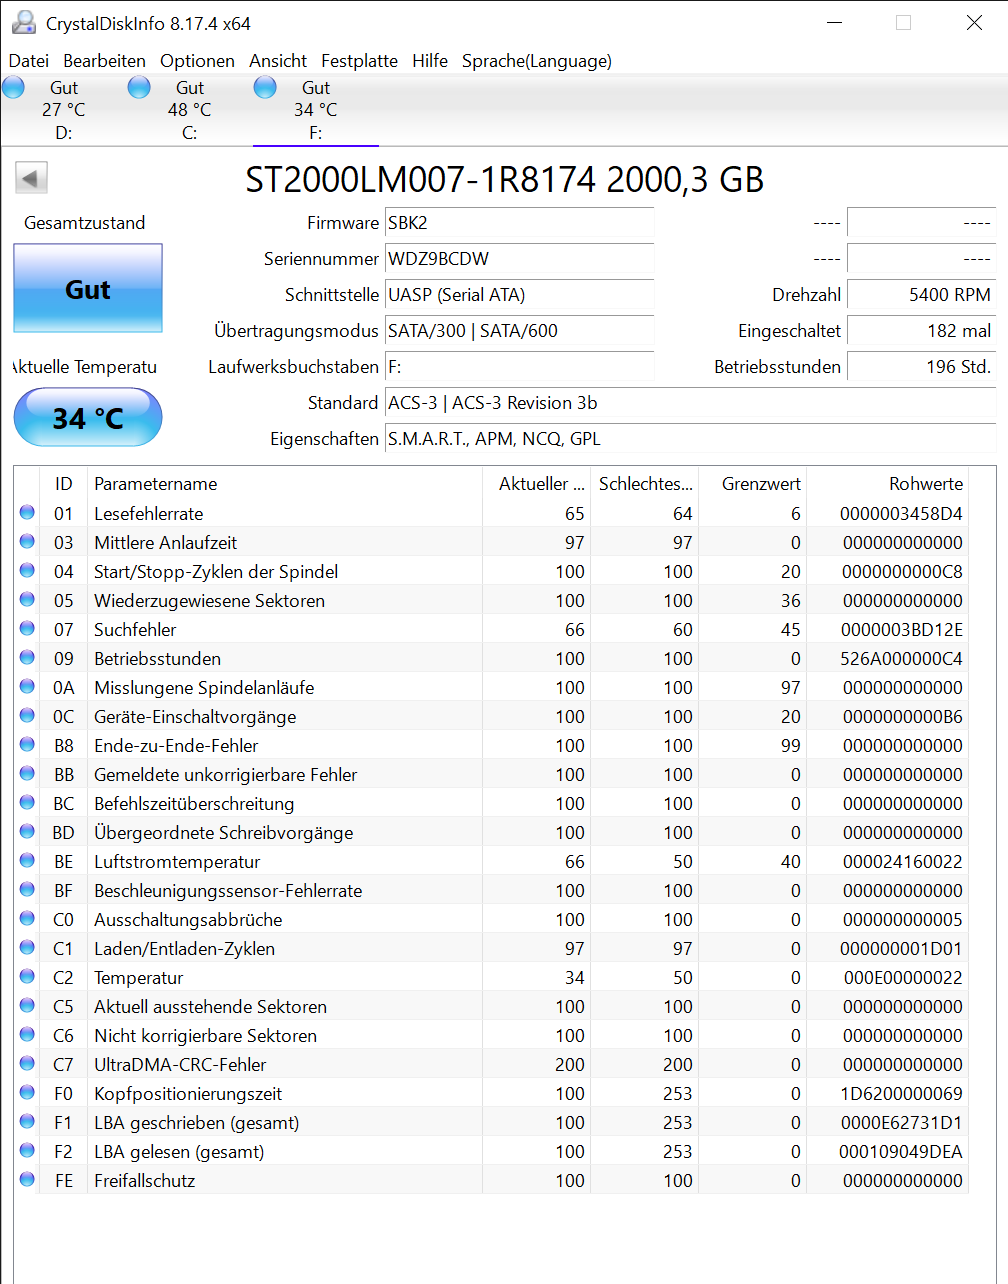The width and height of the screenshot is (1008, 1284).
Task: Click the blue health indicator for drive C:
Action: point(139,87)
